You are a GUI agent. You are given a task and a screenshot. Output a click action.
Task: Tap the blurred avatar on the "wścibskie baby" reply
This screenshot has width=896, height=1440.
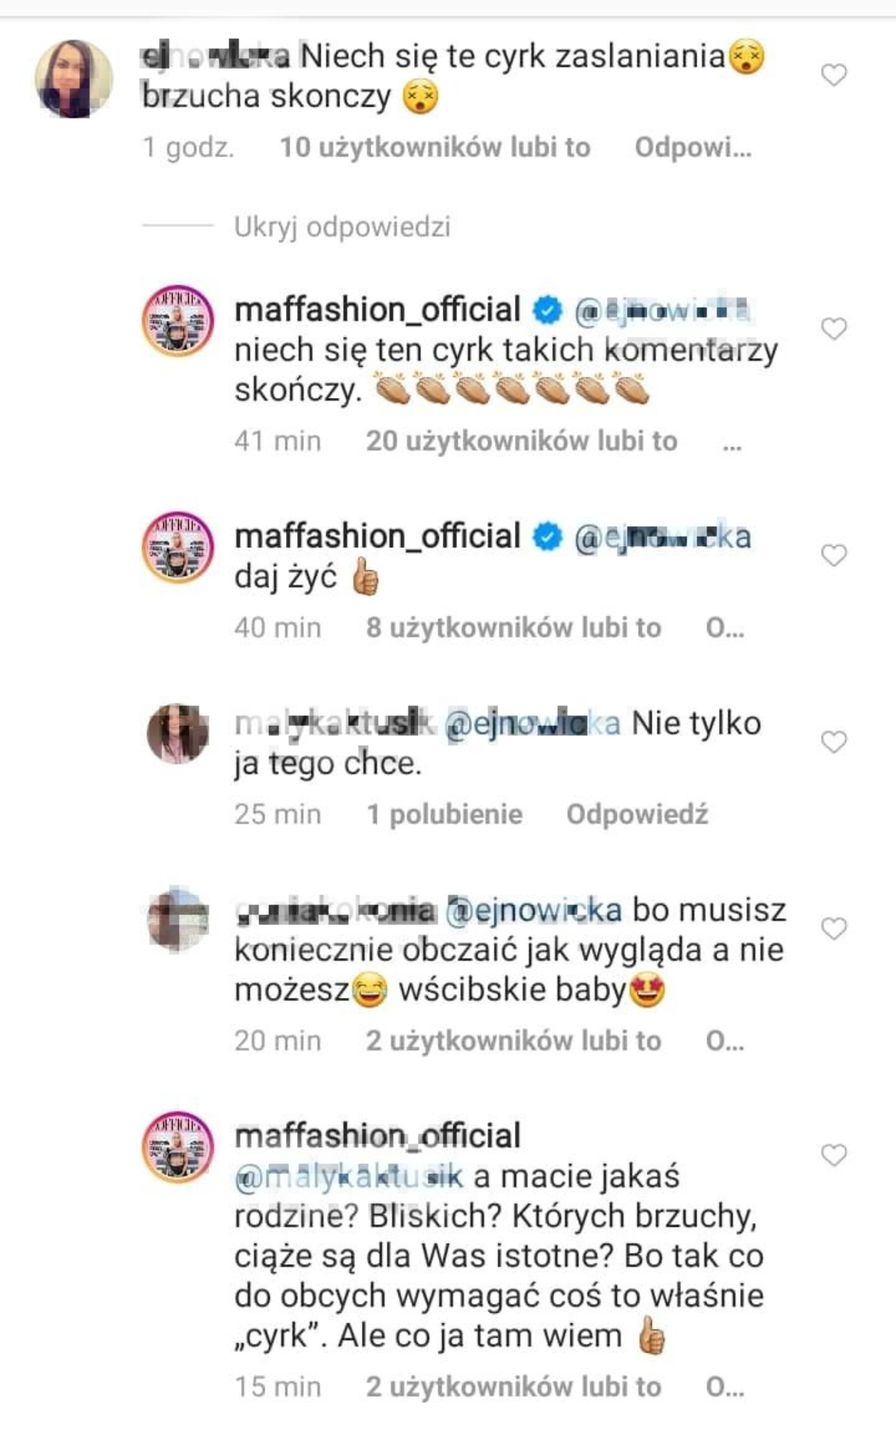177,919
